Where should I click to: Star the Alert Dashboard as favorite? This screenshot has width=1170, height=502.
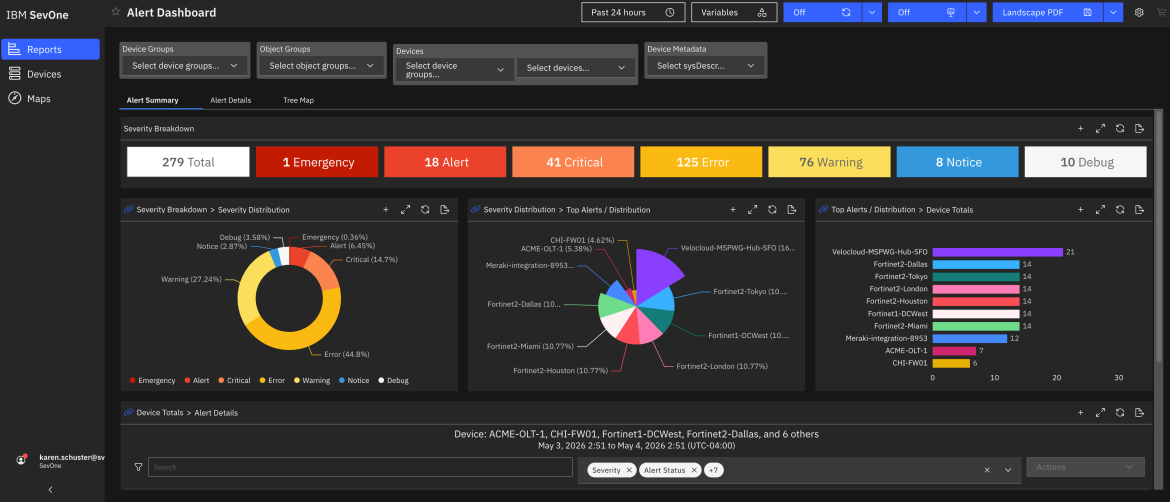pos(115,12)
